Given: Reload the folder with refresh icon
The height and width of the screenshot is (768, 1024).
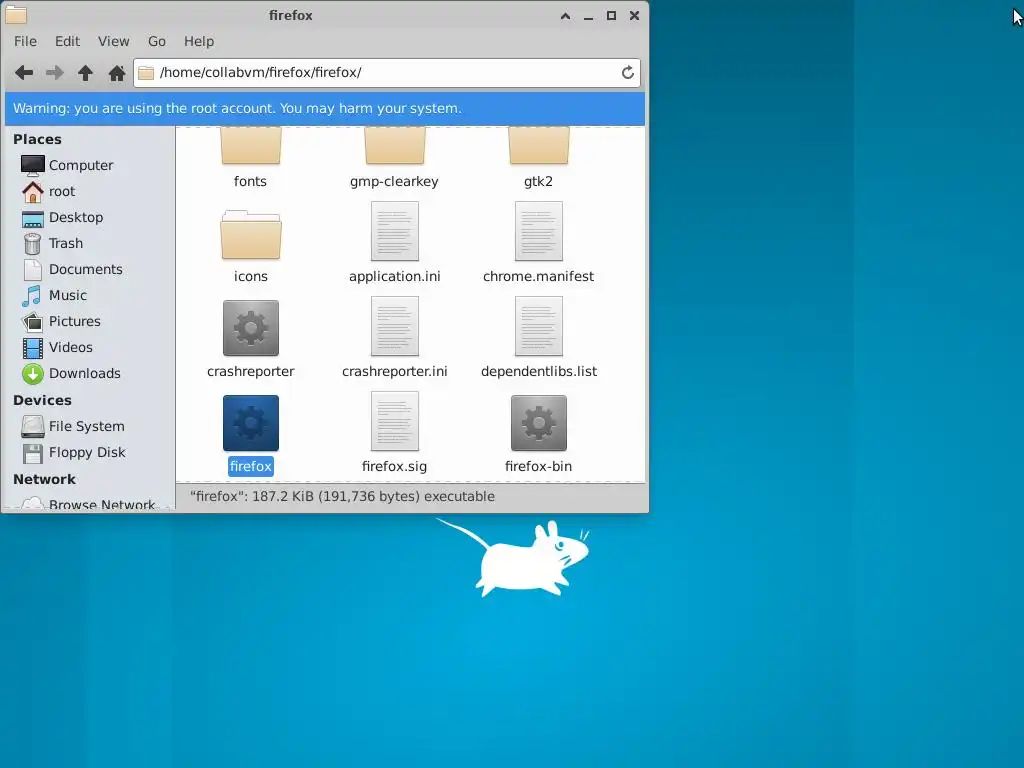Looking at the screenshot, I should [628, 72].
